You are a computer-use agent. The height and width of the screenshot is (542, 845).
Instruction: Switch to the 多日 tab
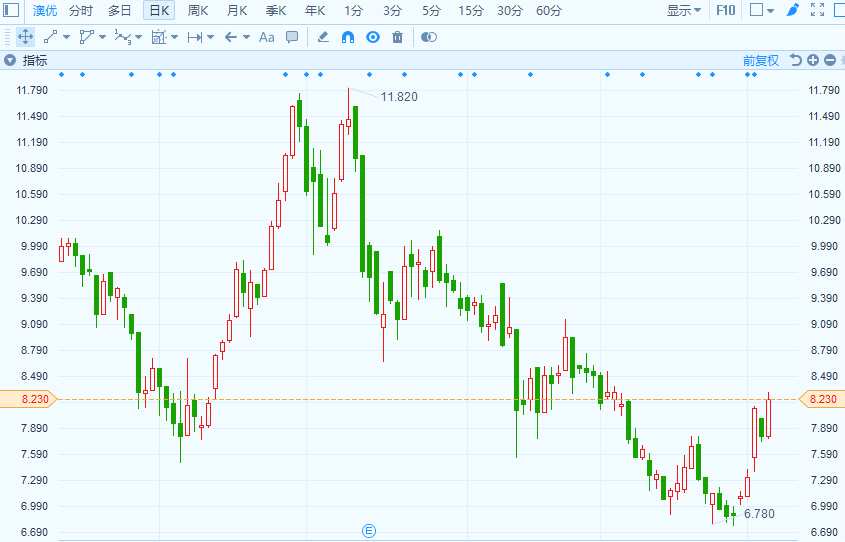[120, 10]
